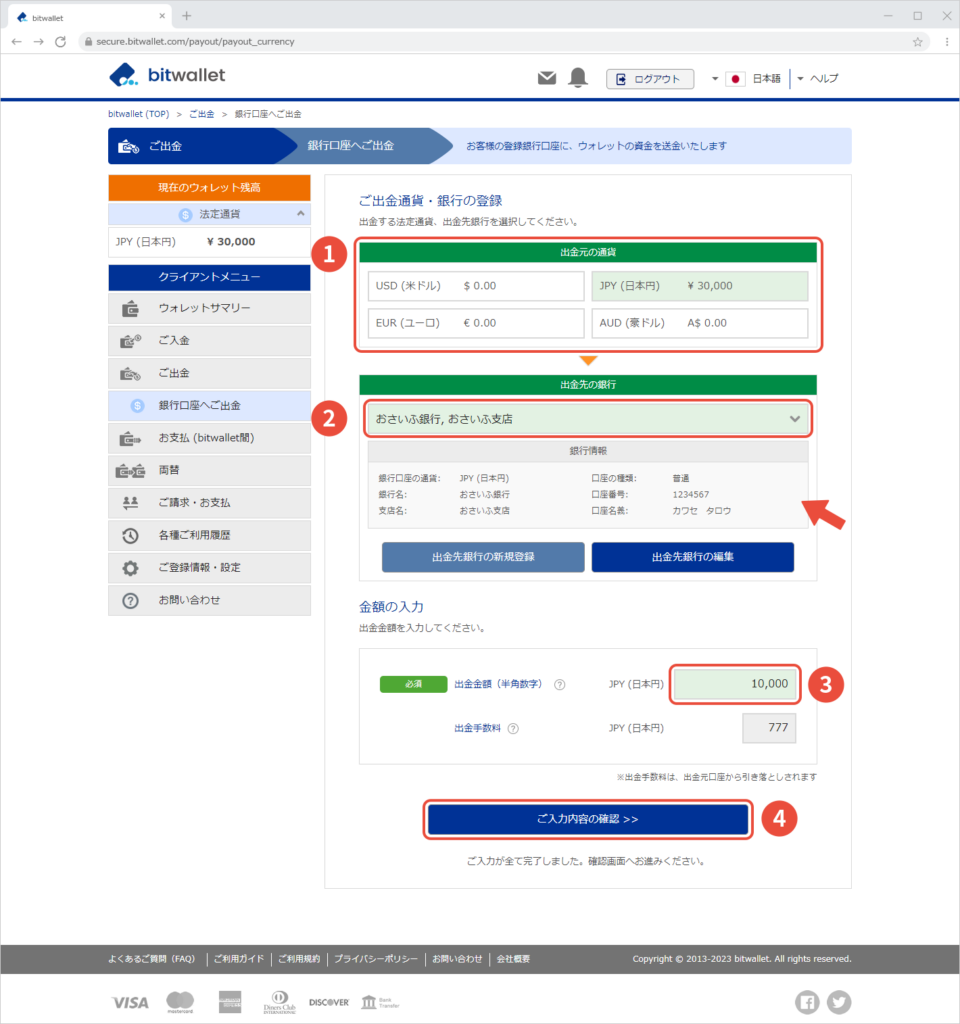Open 会社概要 footer link
The height and width of the screenshot is (1024, 960).
(x=513, y=959)
